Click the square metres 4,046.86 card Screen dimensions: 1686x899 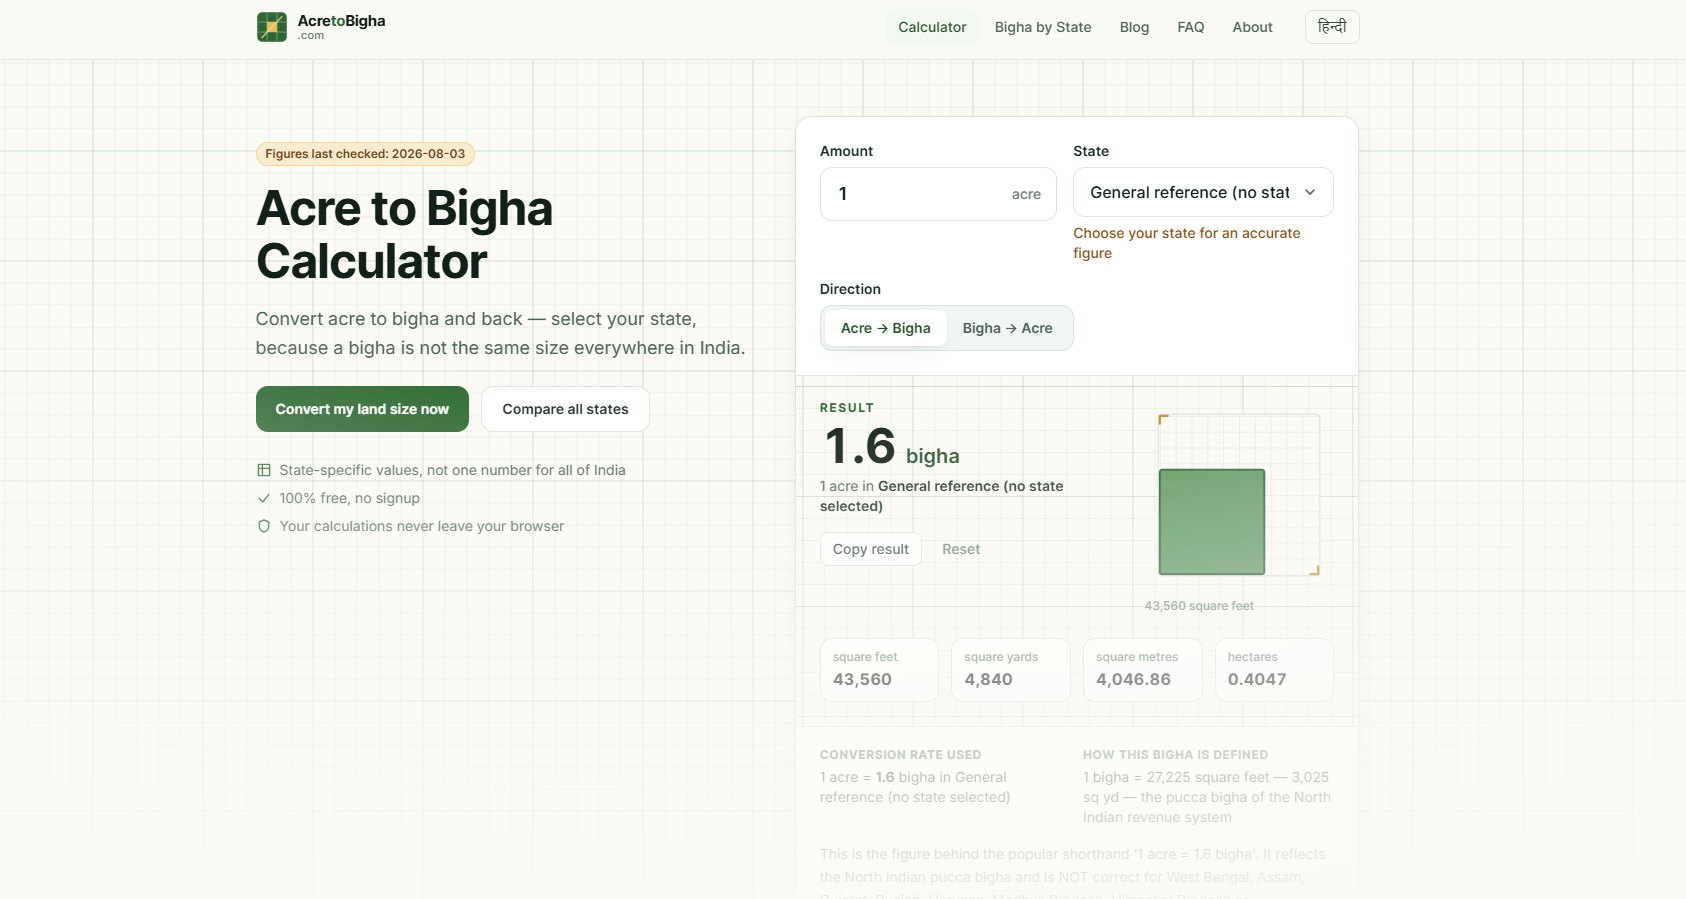pos(1142,669)
